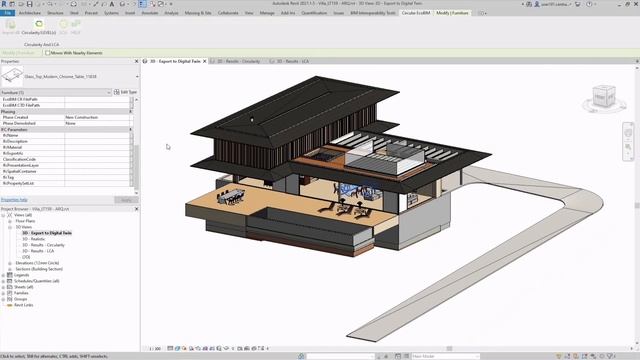Expand the Legends tree node

3,275
